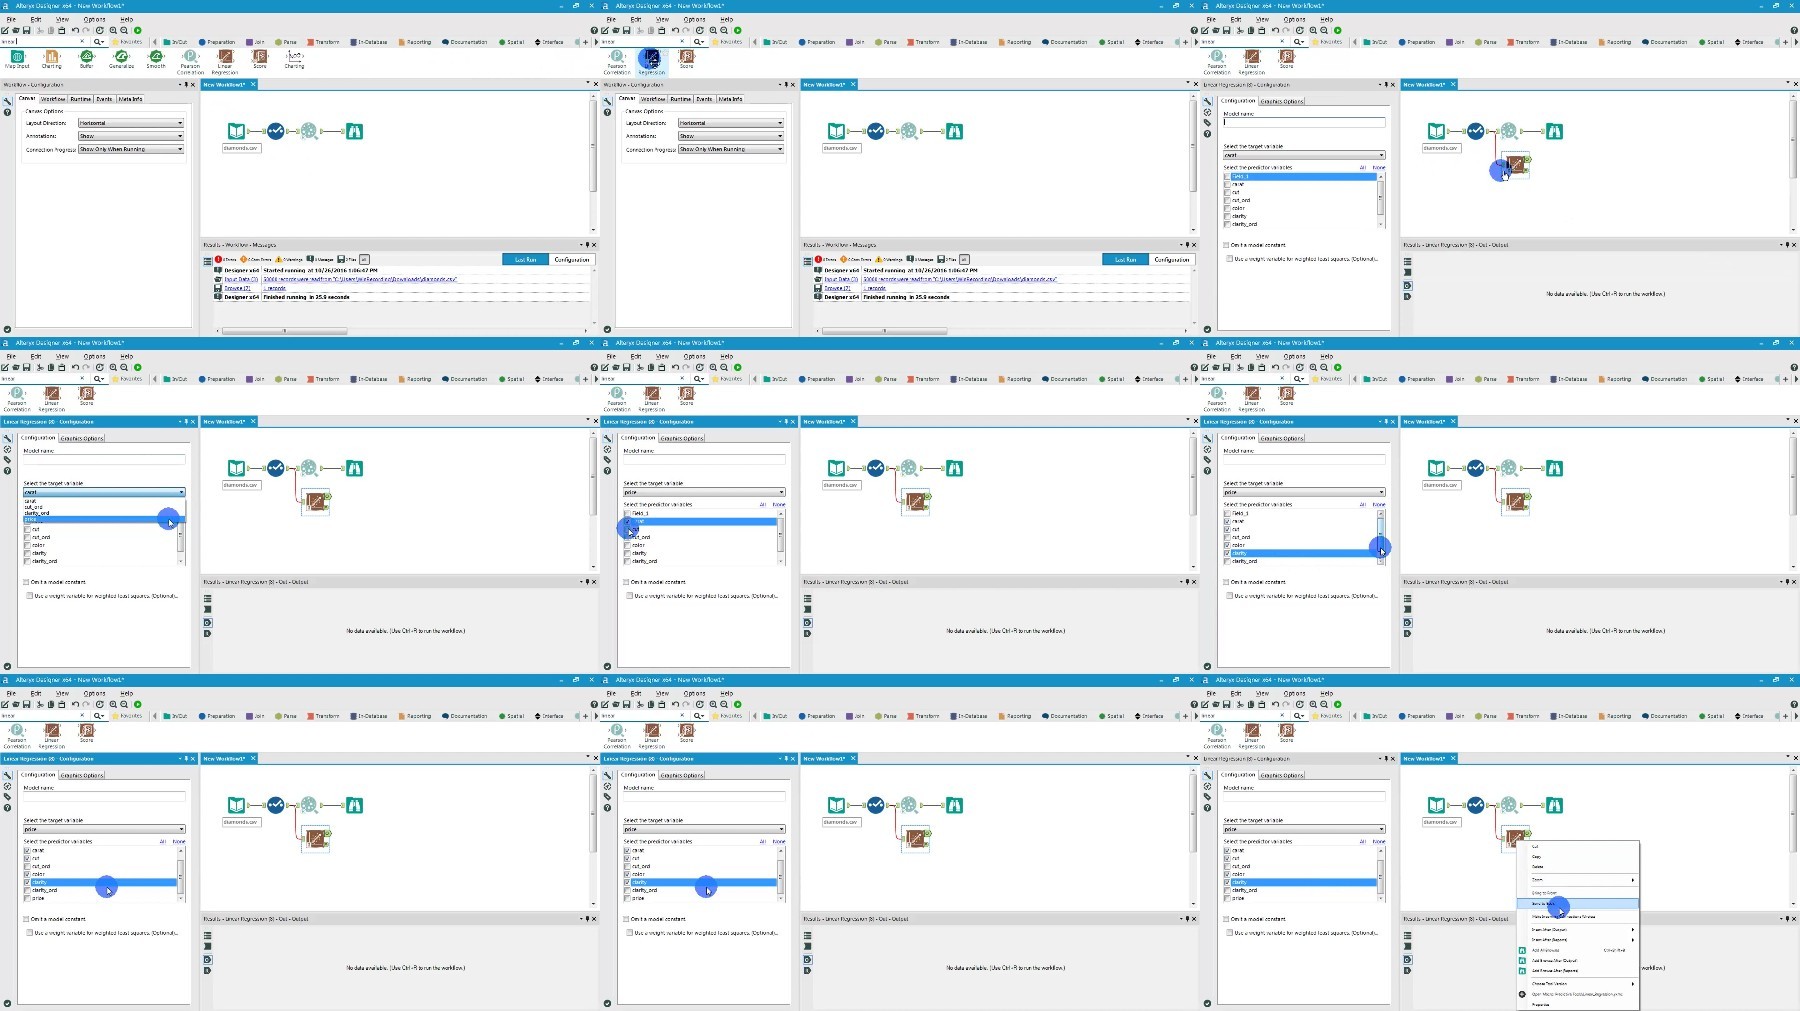Open Annotations dropdown in top-left frame
Image resolution: width=1800 pixels, height=1011 pixels.
tap(131, 136)
